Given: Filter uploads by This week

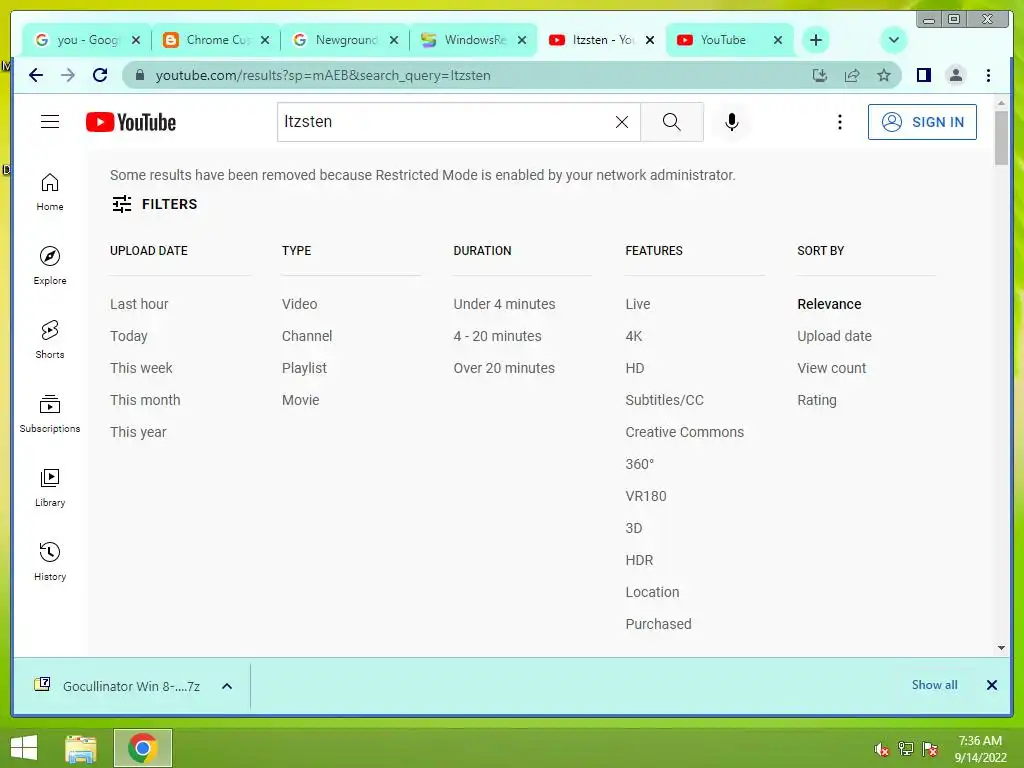Looking at the screenshot, I should click(141, 368).
